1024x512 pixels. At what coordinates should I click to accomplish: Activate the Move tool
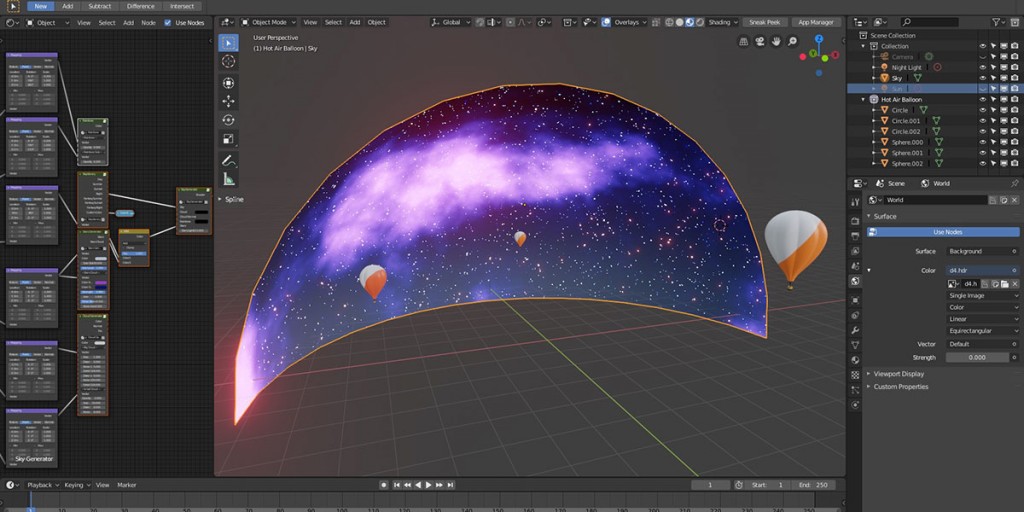coord(229,101)
